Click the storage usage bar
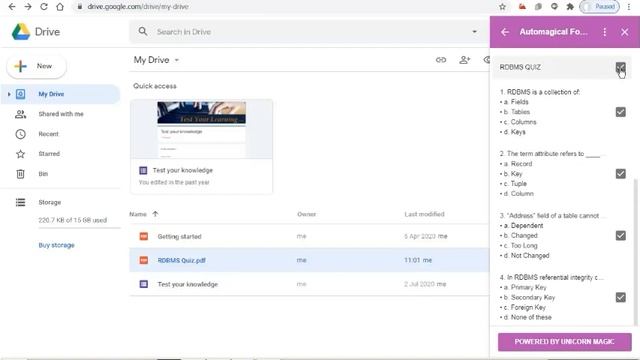The image size is (640, 360). click(80, 228)
